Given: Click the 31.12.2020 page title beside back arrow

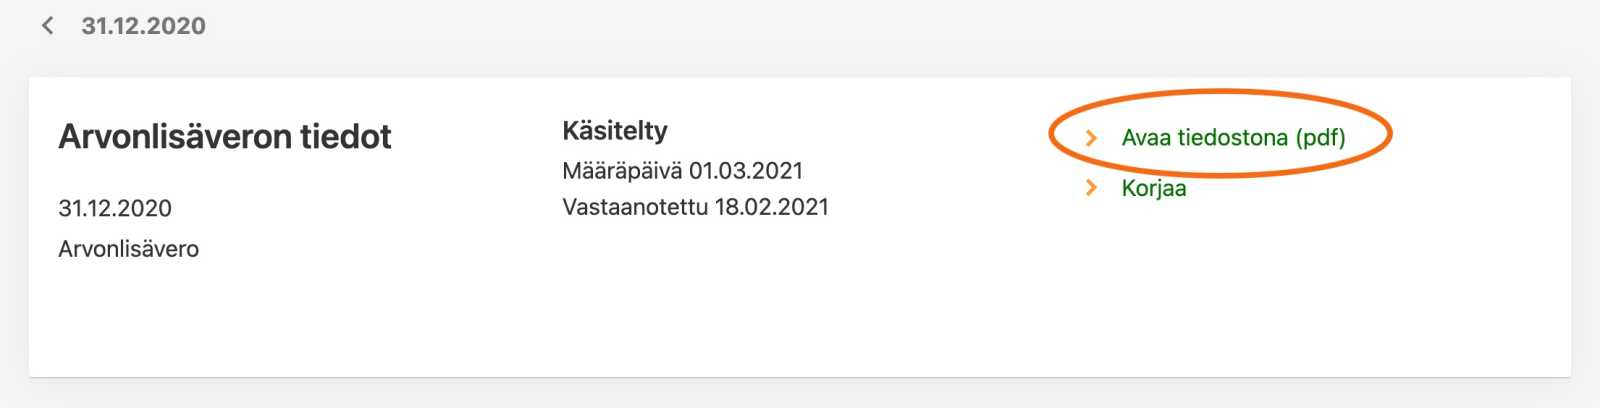Looking at the screenshot, I should [x=143, y=26].
